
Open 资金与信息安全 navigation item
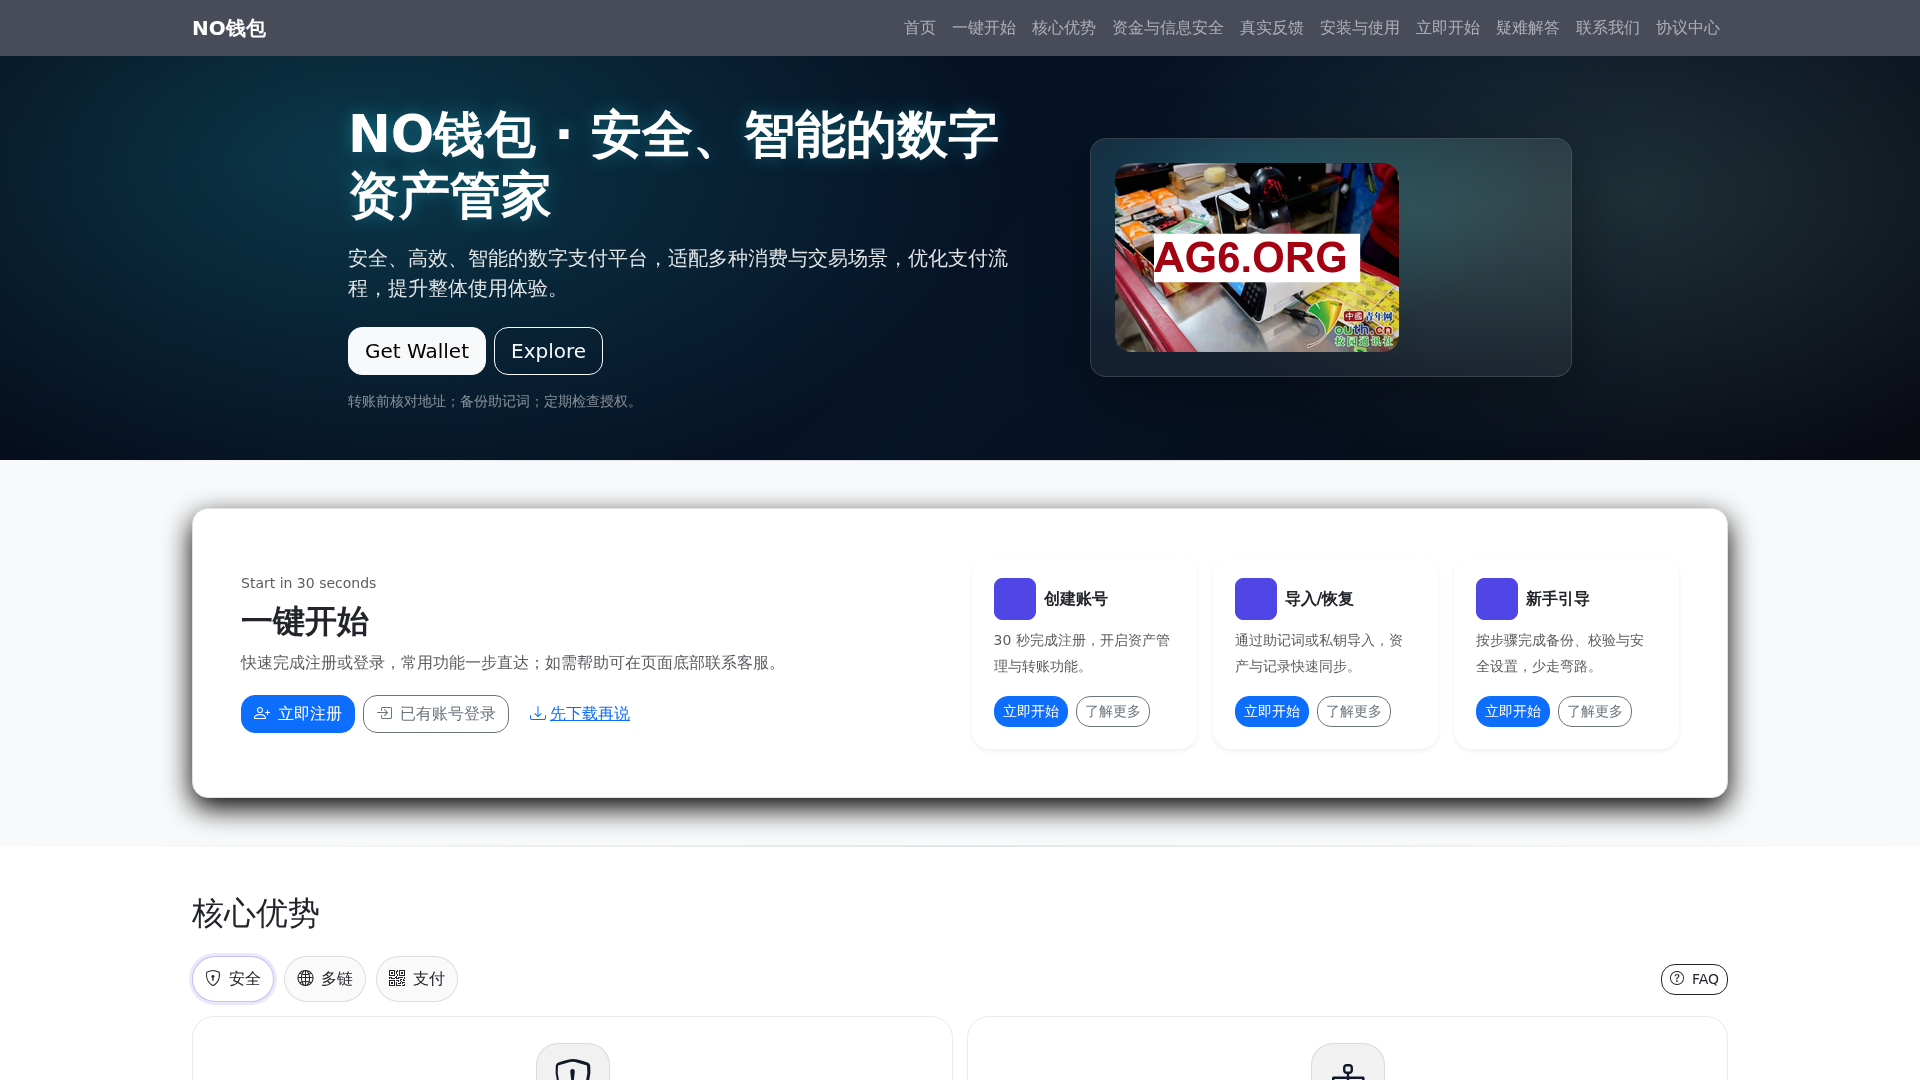click(x=1168, y=28)
